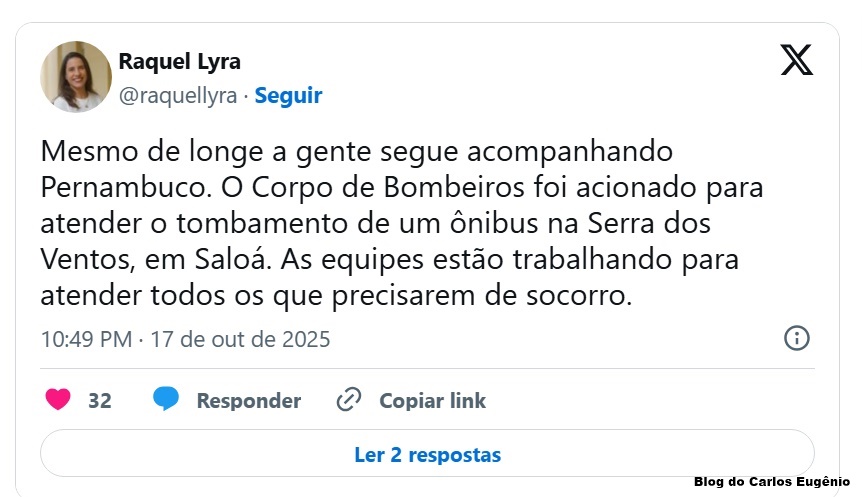Click the 10:49 PM time
This screenshot has width=862, height=497.
point(86,339)
